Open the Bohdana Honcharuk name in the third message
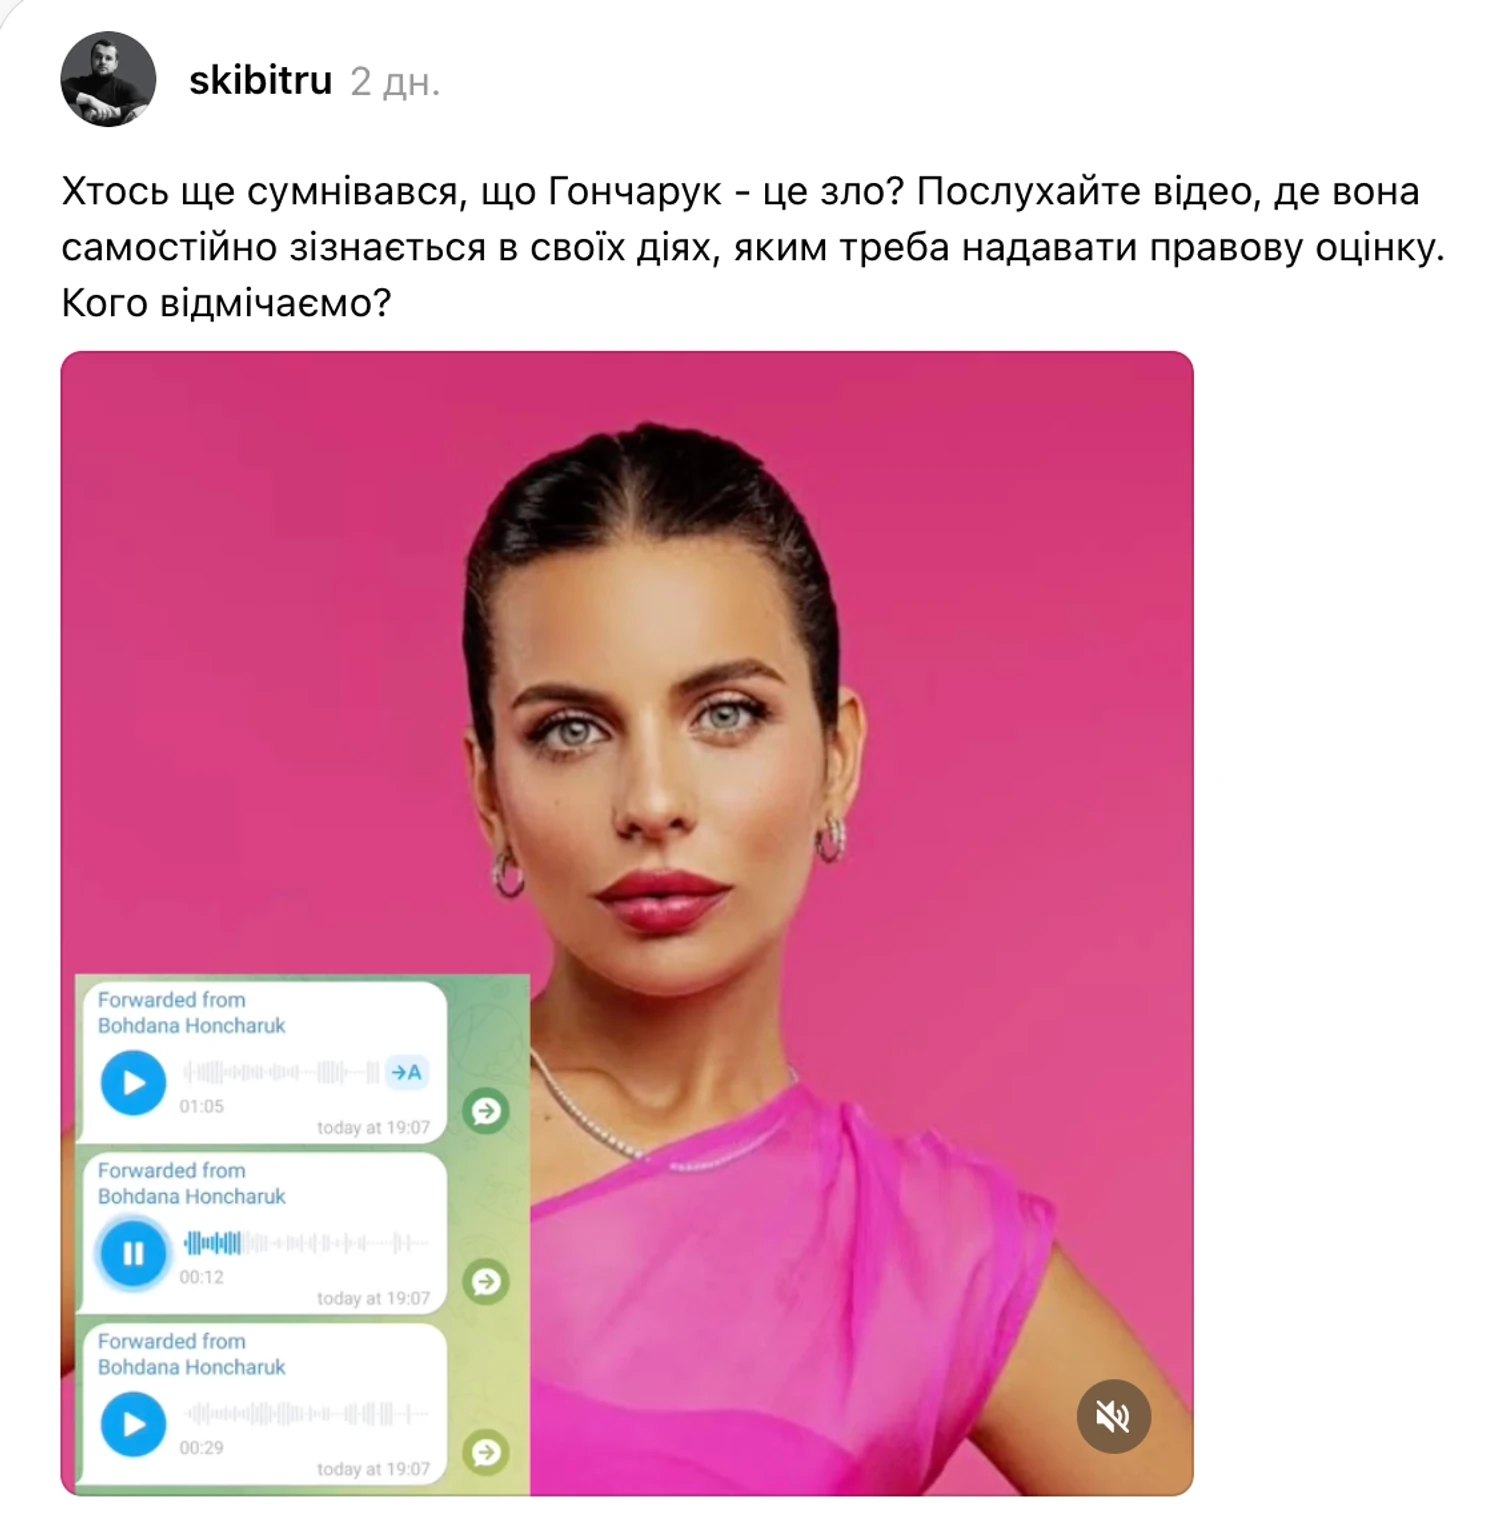1500x1528 pixels. (x=191, y=1367)
